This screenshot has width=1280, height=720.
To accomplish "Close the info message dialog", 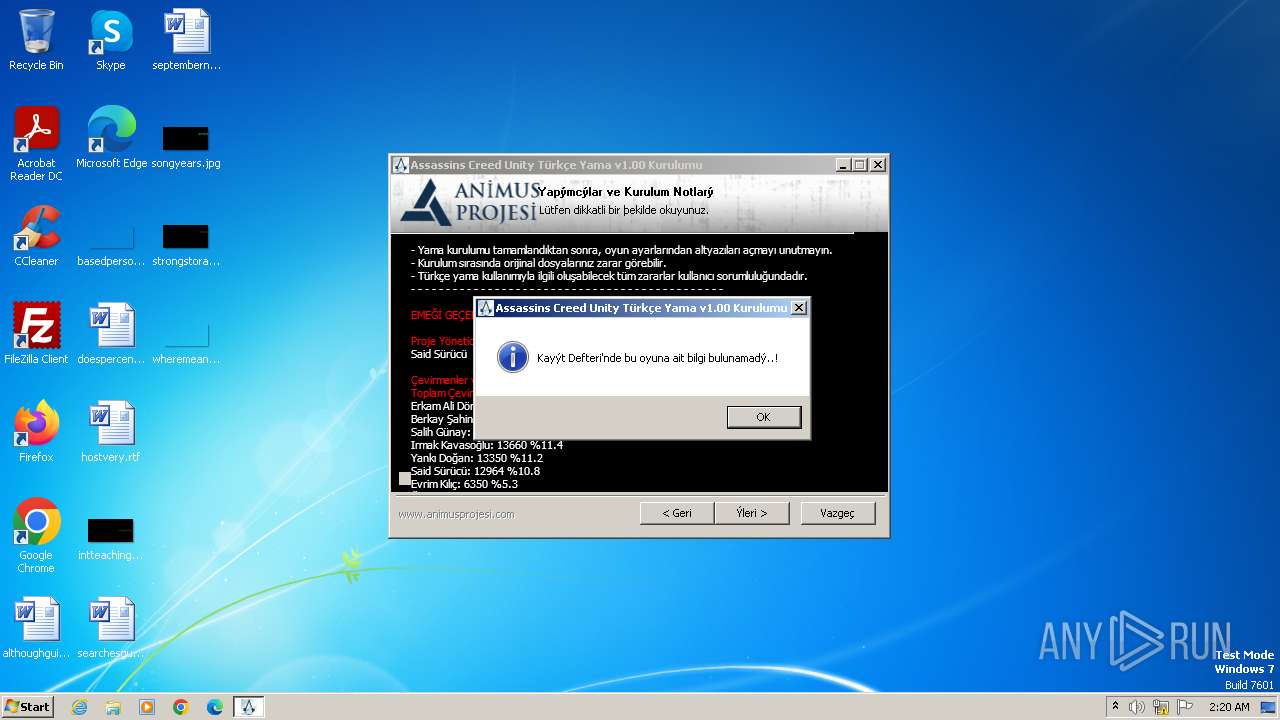I will coord(798,308).
